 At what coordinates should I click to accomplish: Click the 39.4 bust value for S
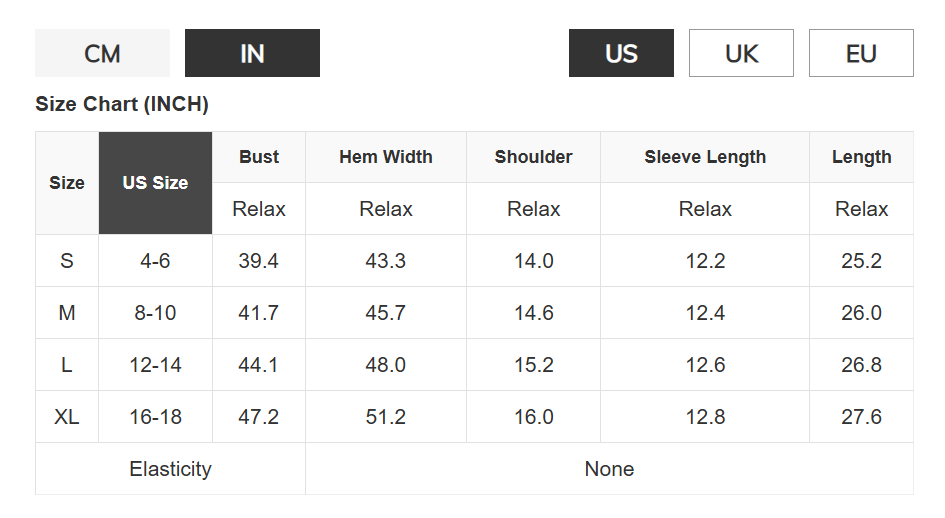(x=259, y=261)
